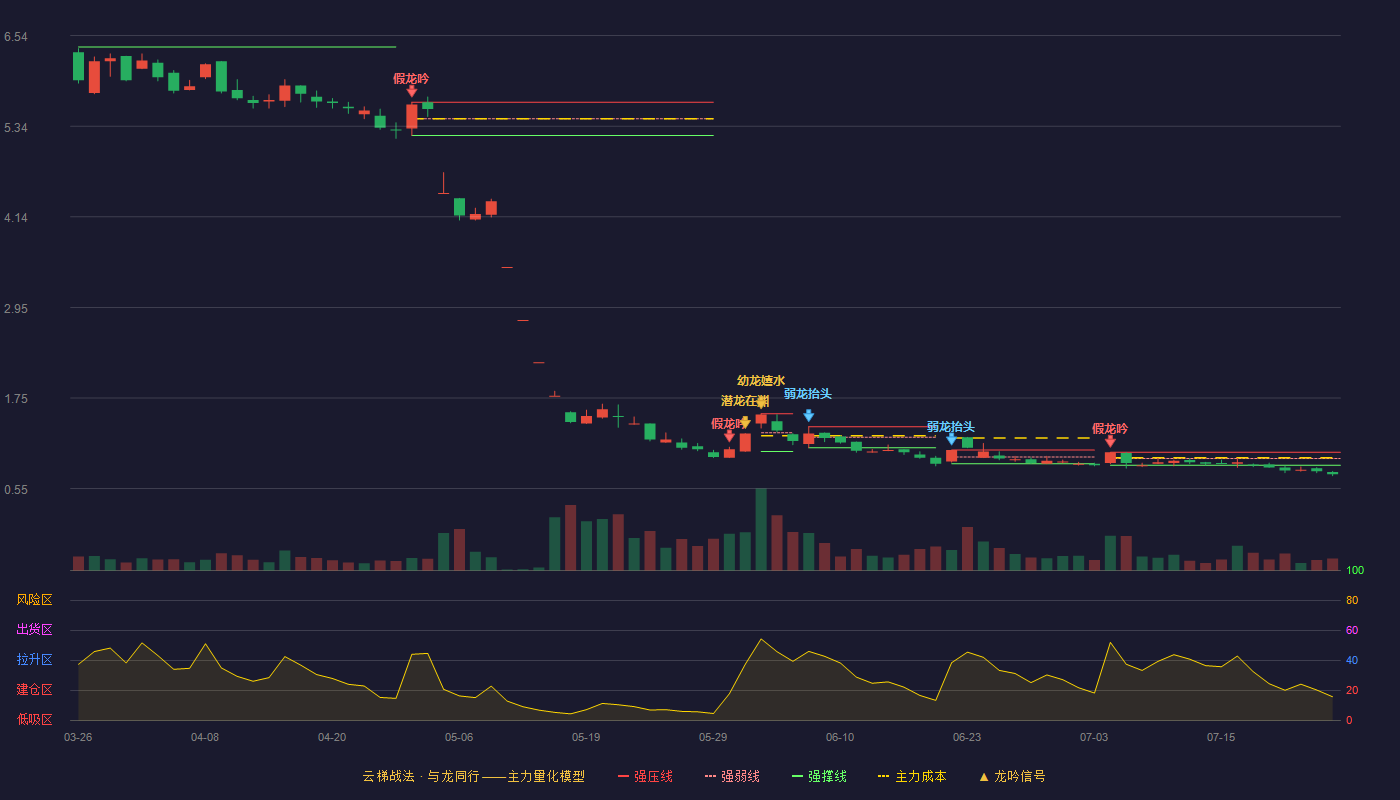Click the orange 80 indicator axis value
The image size is (1400, 800).
point(1352,600)
